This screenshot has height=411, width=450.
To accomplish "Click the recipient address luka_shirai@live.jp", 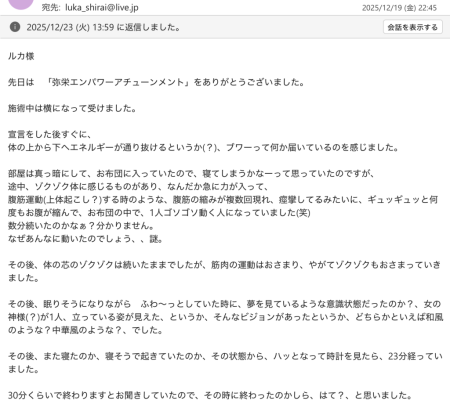I will pos(102,7).
